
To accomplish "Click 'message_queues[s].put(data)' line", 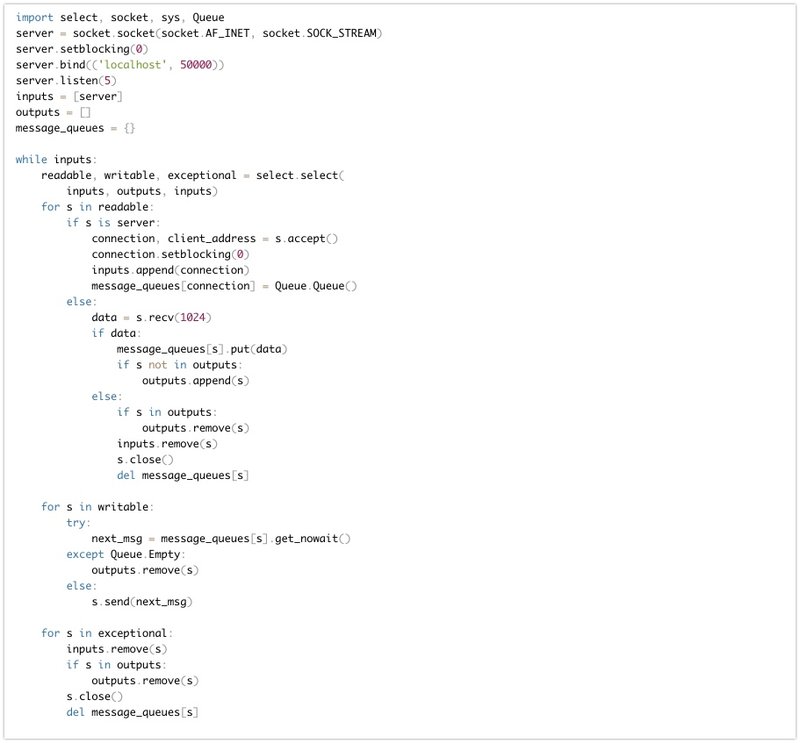I will [x=202, y=350].
